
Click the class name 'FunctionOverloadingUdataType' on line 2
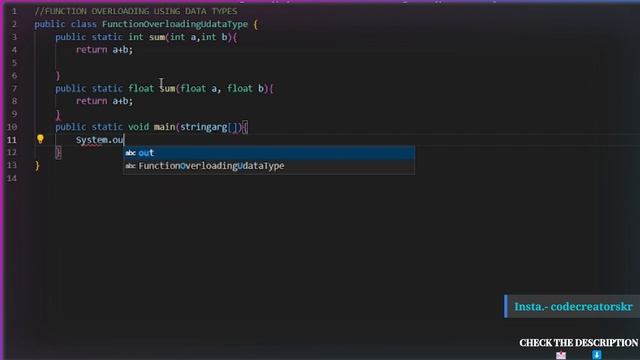point(175,24)
